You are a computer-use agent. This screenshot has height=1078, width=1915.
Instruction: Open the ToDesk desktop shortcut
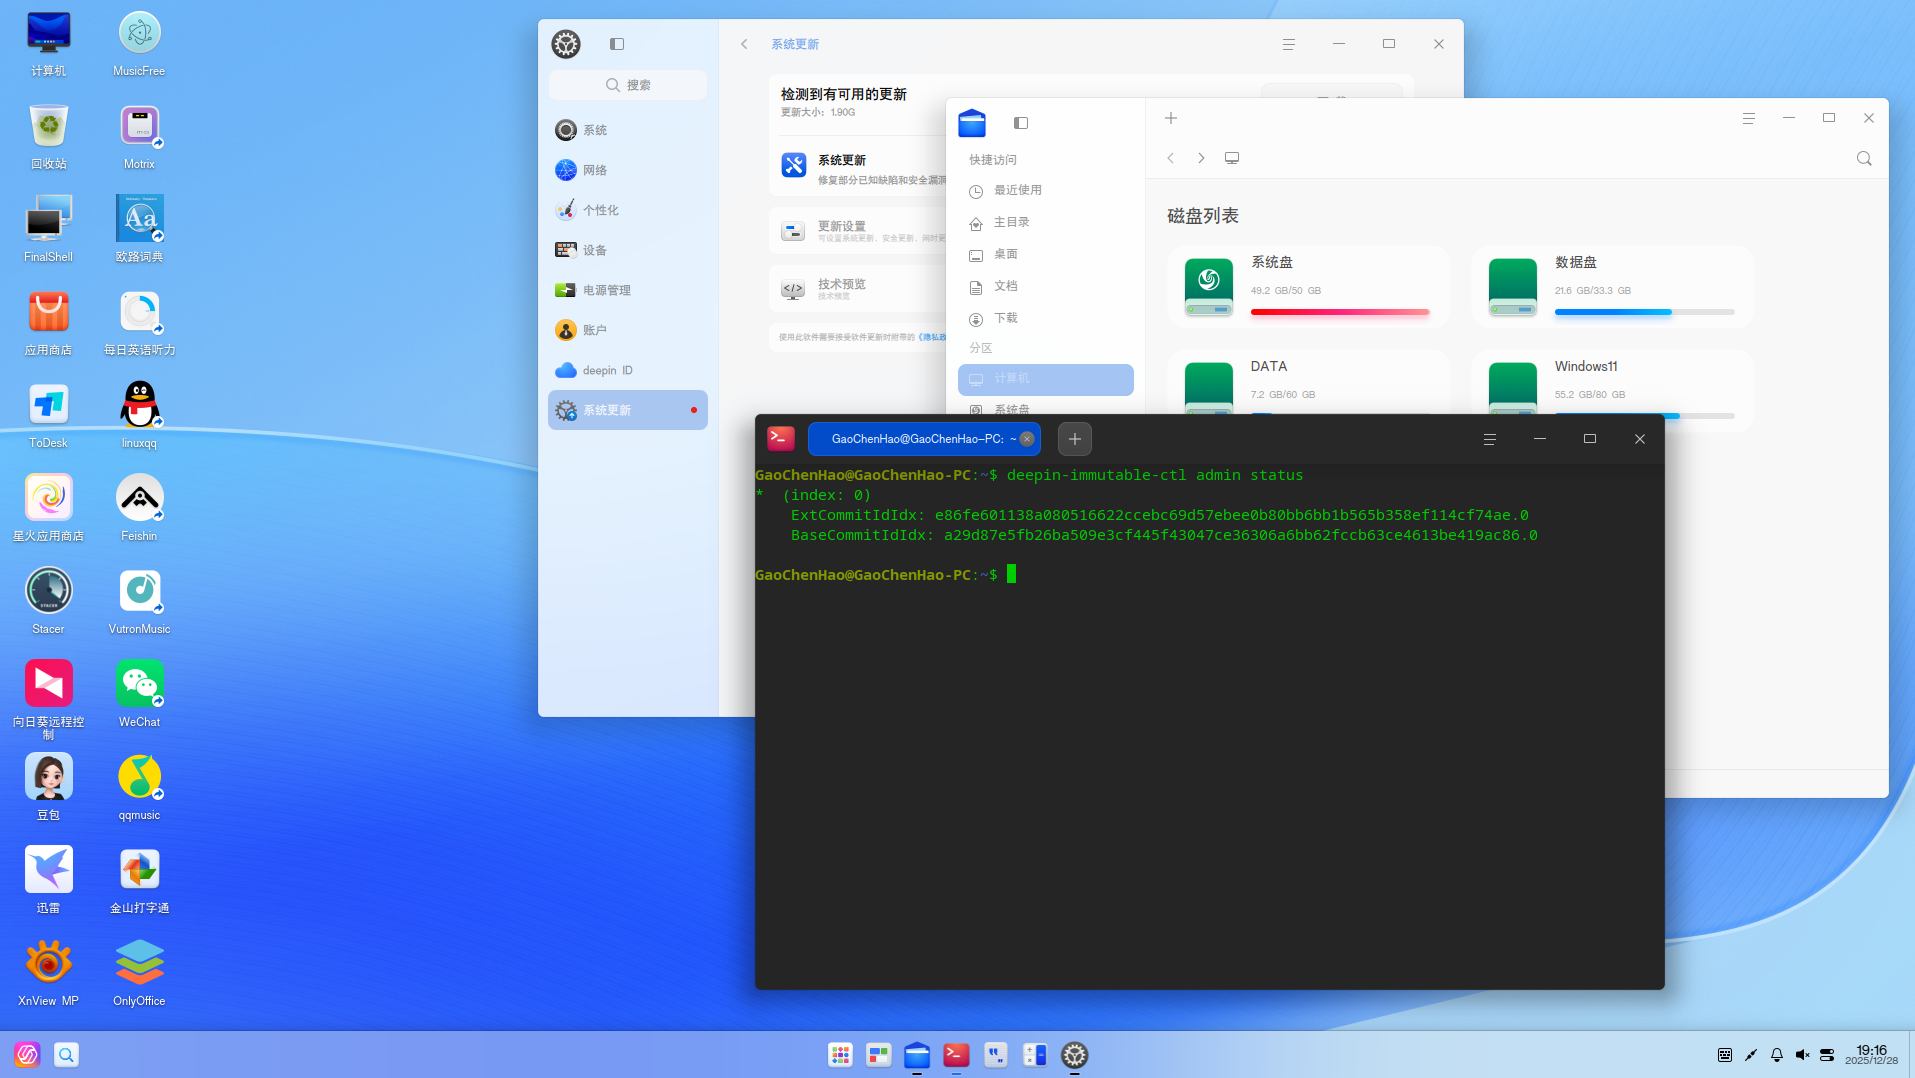[48, 415]
